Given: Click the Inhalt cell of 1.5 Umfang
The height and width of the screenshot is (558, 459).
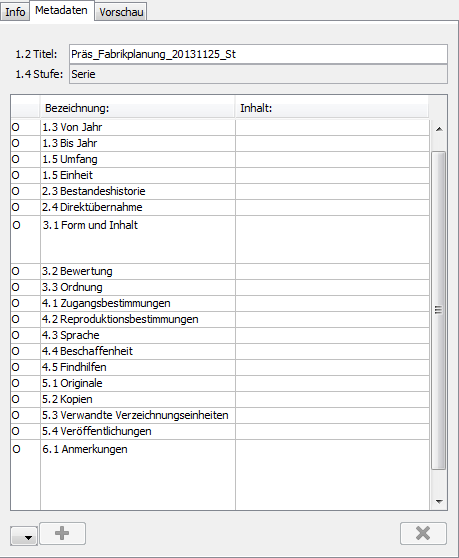Looking at the screenshot, I should (332, 159).
